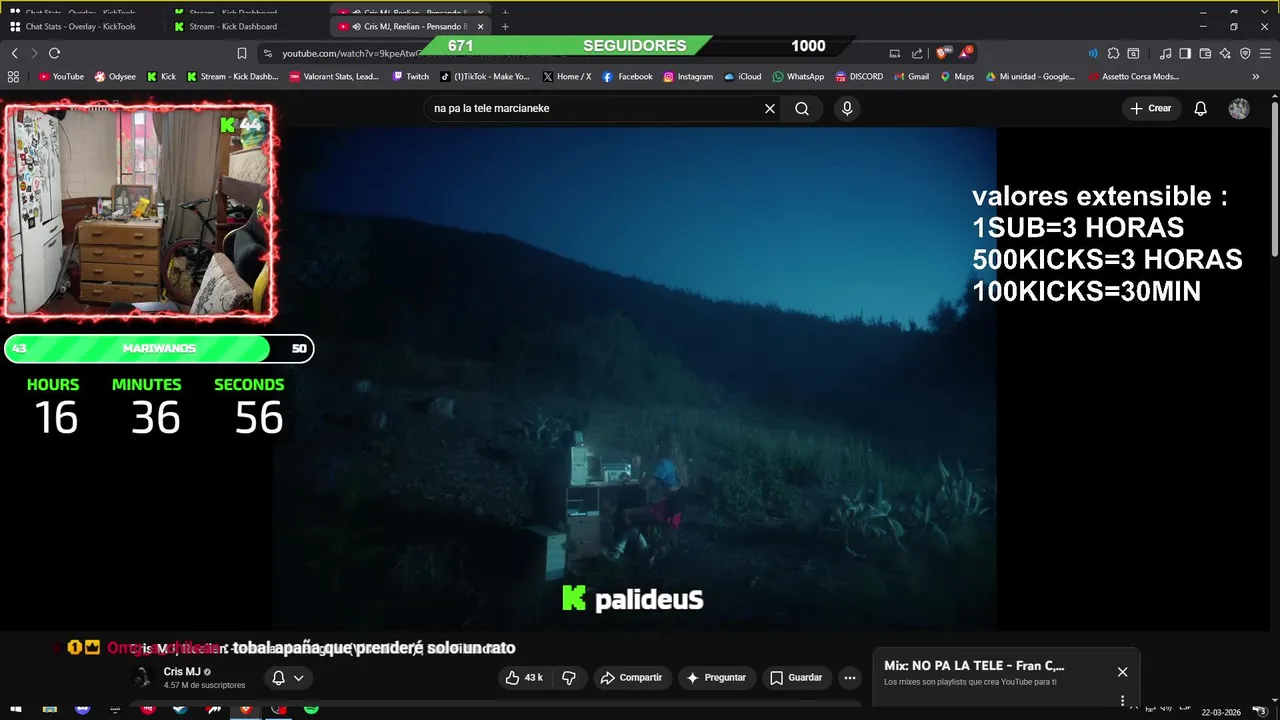This screenshot has height=720, width=1280.
Task: Open the Mi unidad - Google Drive bookmark
Action: [1030, 76]
